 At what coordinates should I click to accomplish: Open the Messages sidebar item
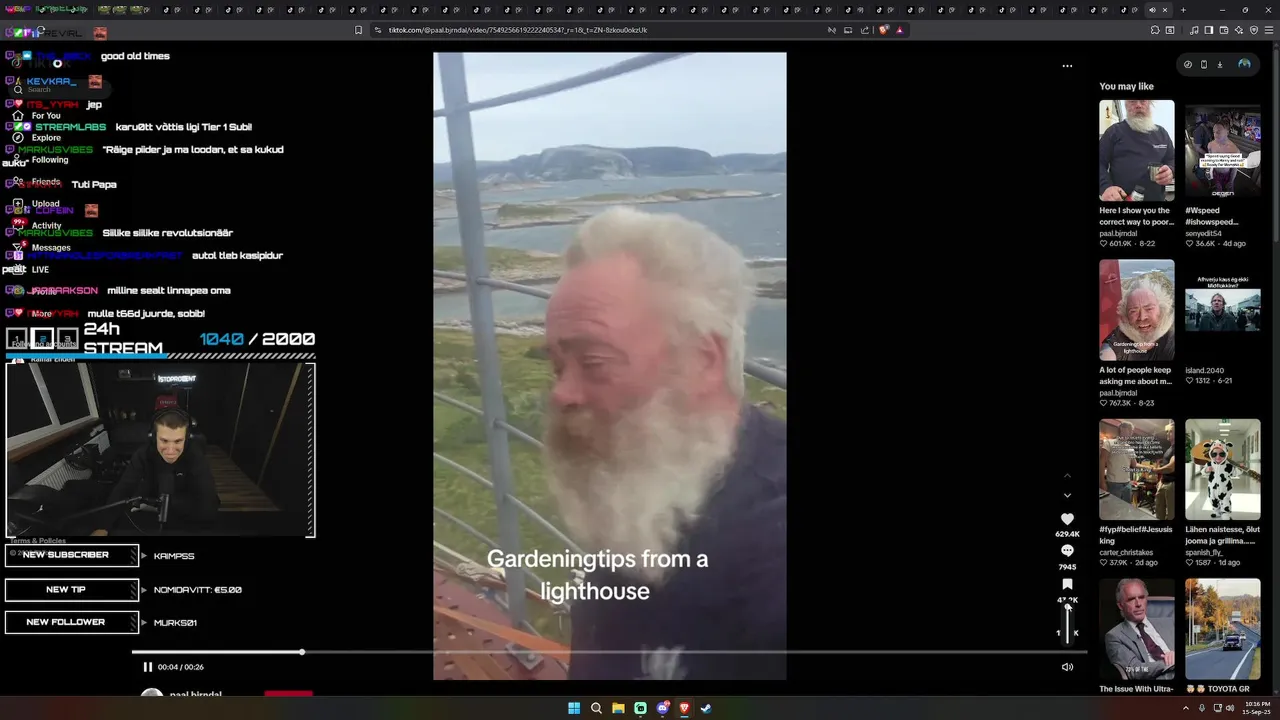pos(41,247)
